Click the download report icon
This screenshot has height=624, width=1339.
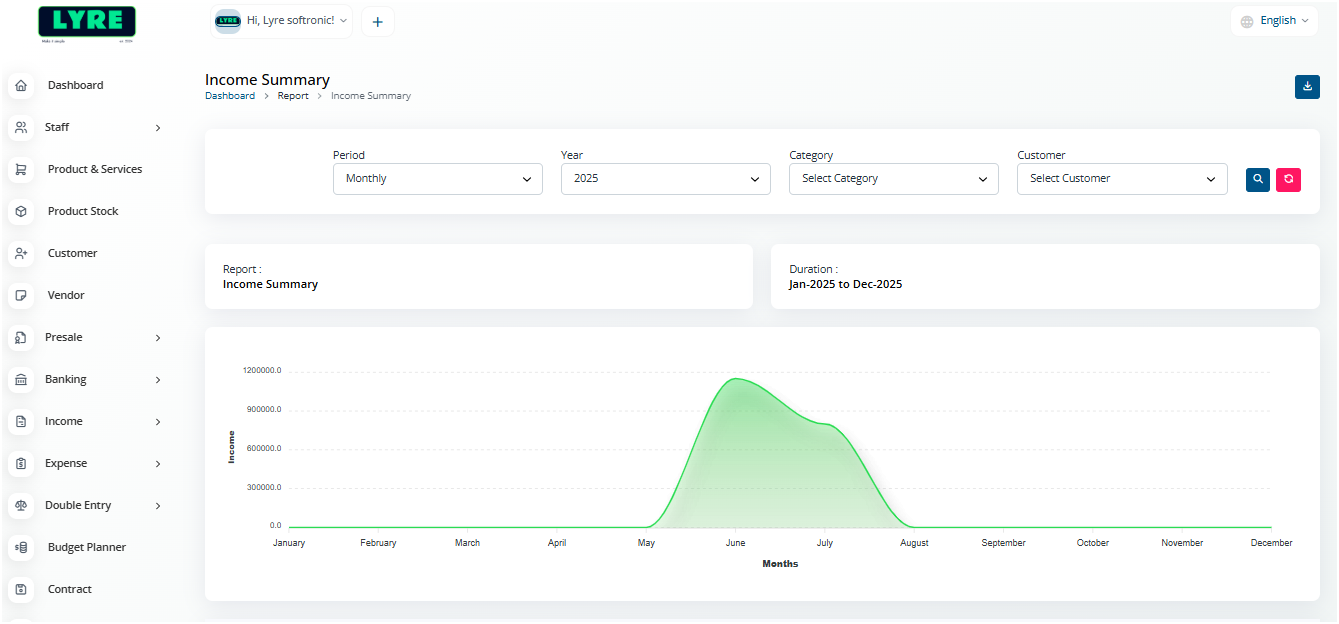tap(1306, 87)
